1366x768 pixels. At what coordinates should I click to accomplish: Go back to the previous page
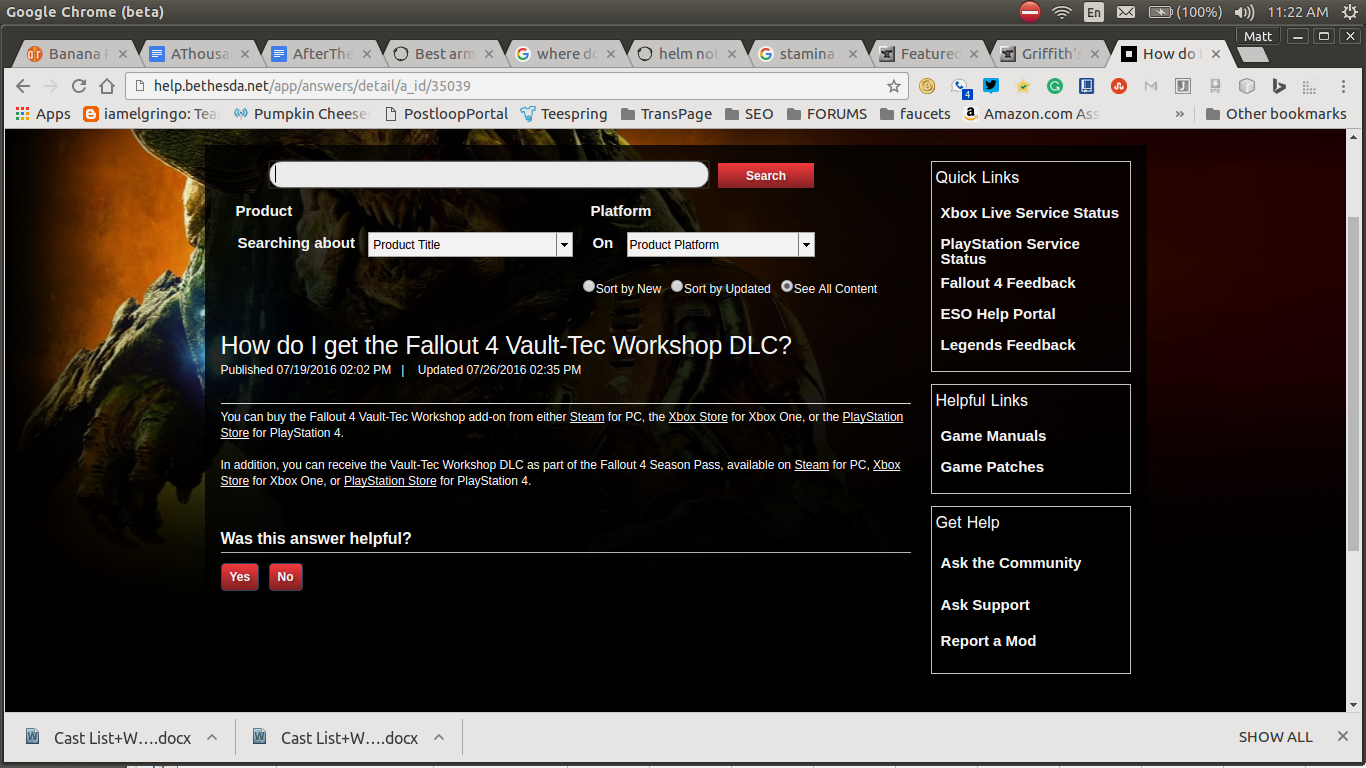pos(23,86)
